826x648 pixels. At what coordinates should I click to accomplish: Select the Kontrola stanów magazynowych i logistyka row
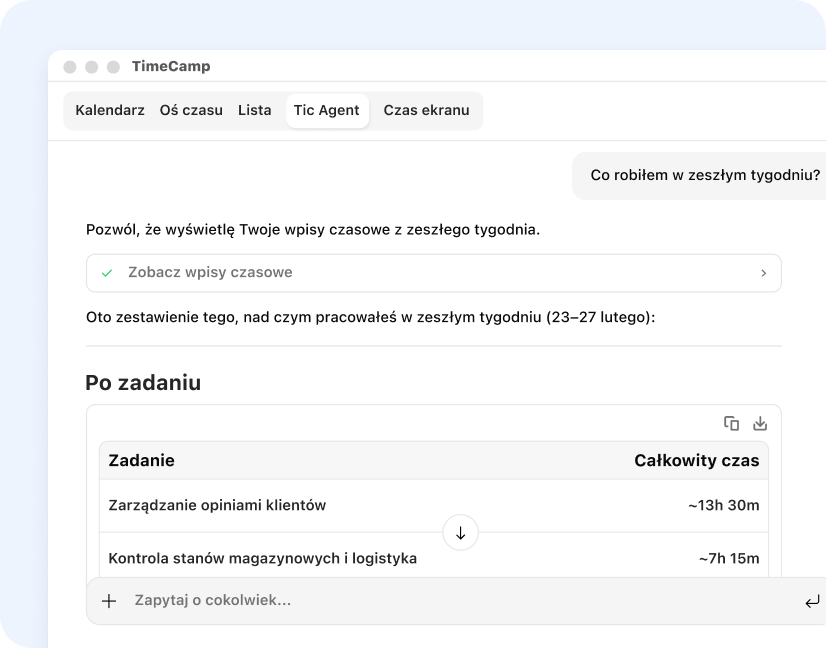point(262,558)
